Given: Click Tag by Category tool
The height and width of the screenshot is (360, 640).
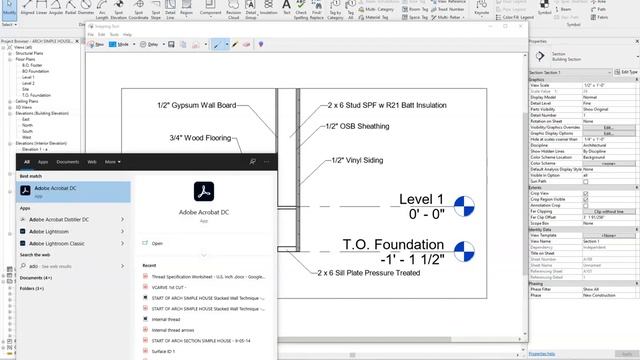Looking at the screenshot, I should point(335,10).
